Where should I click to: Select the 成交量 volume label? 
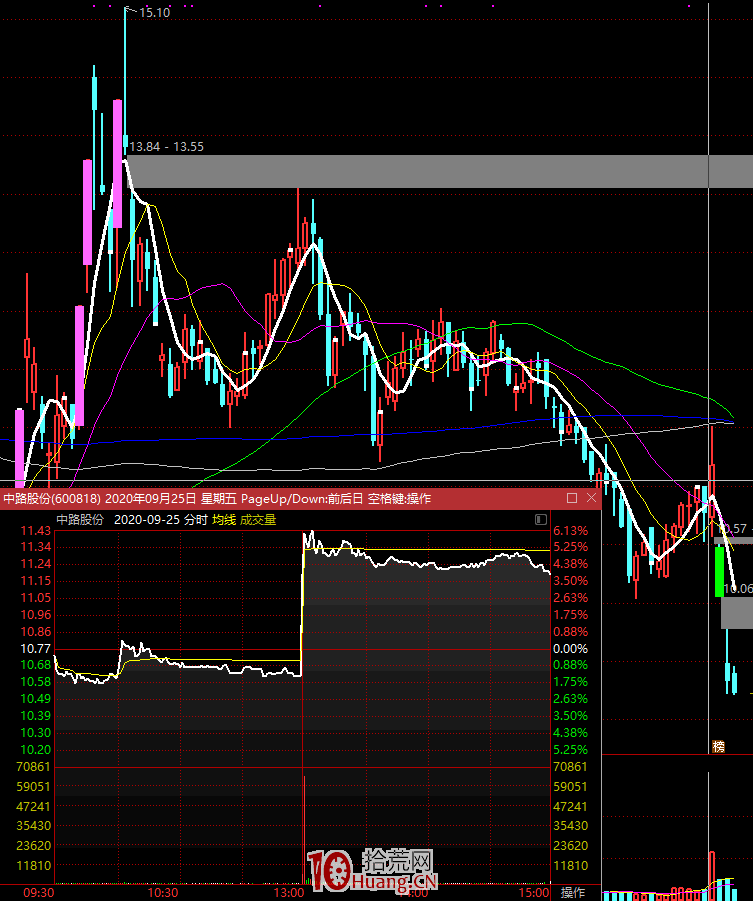point(258,520)
